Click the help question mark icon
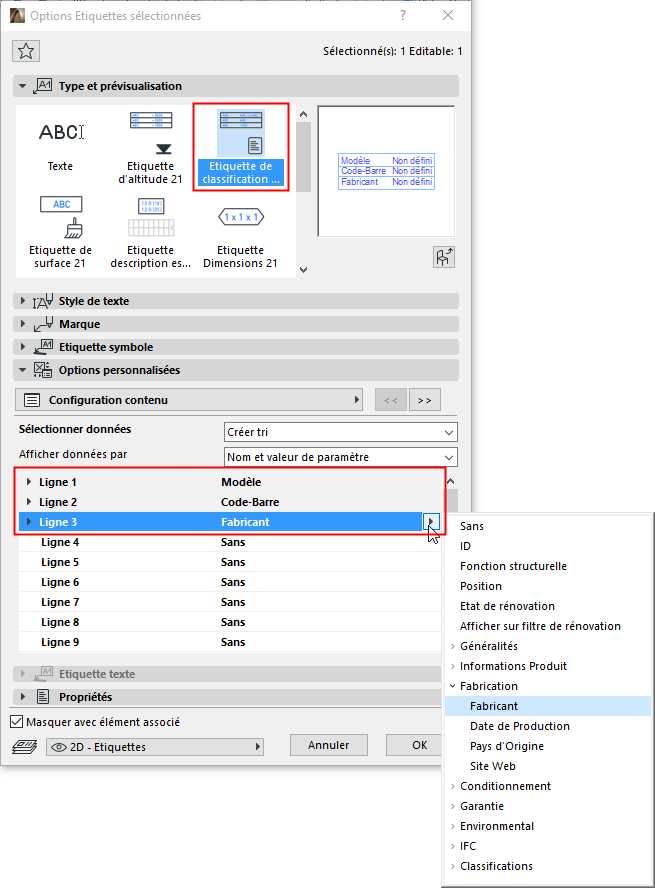Image resolution: width=655 pixels, height=888 pixels. (403, 15)
